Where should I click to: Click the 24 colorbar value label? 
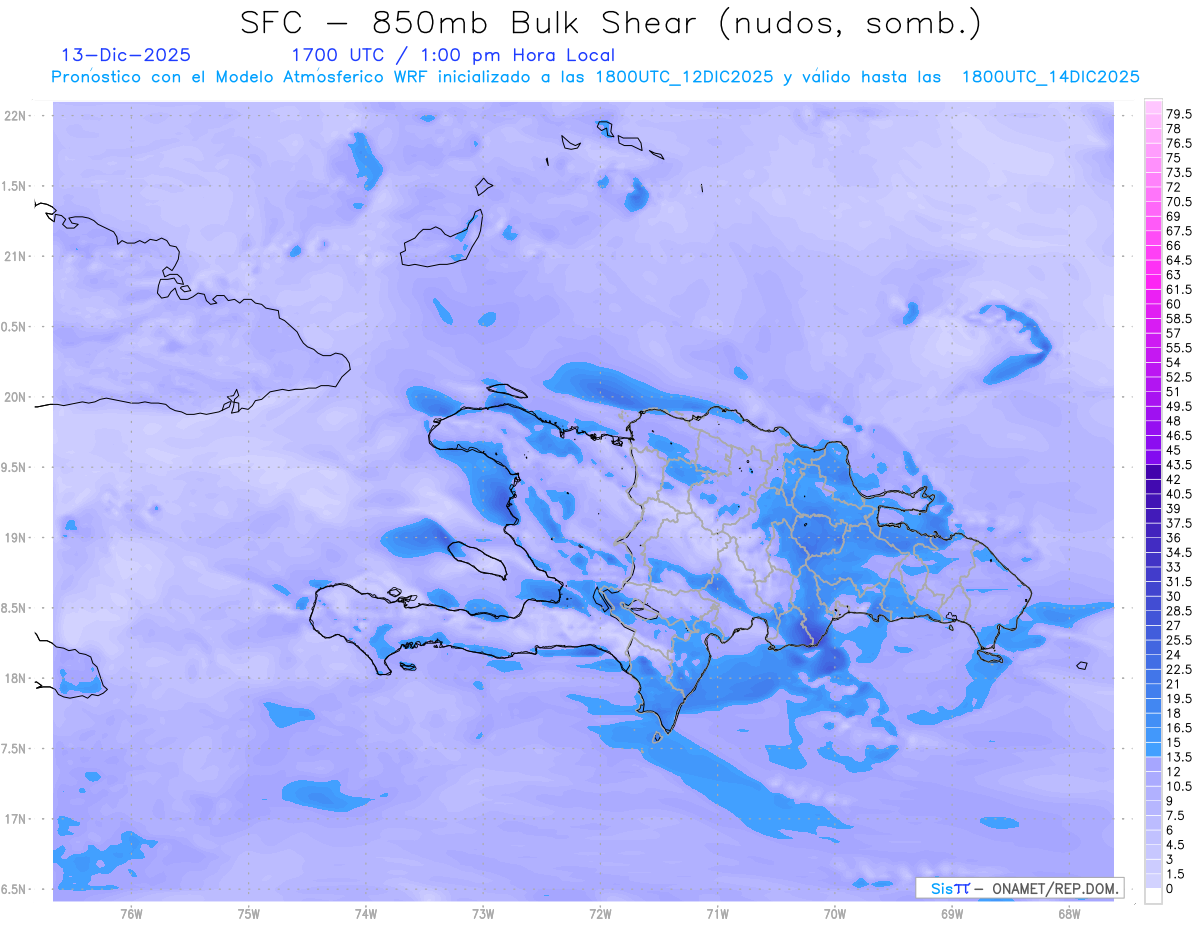tap(1173, 654)
